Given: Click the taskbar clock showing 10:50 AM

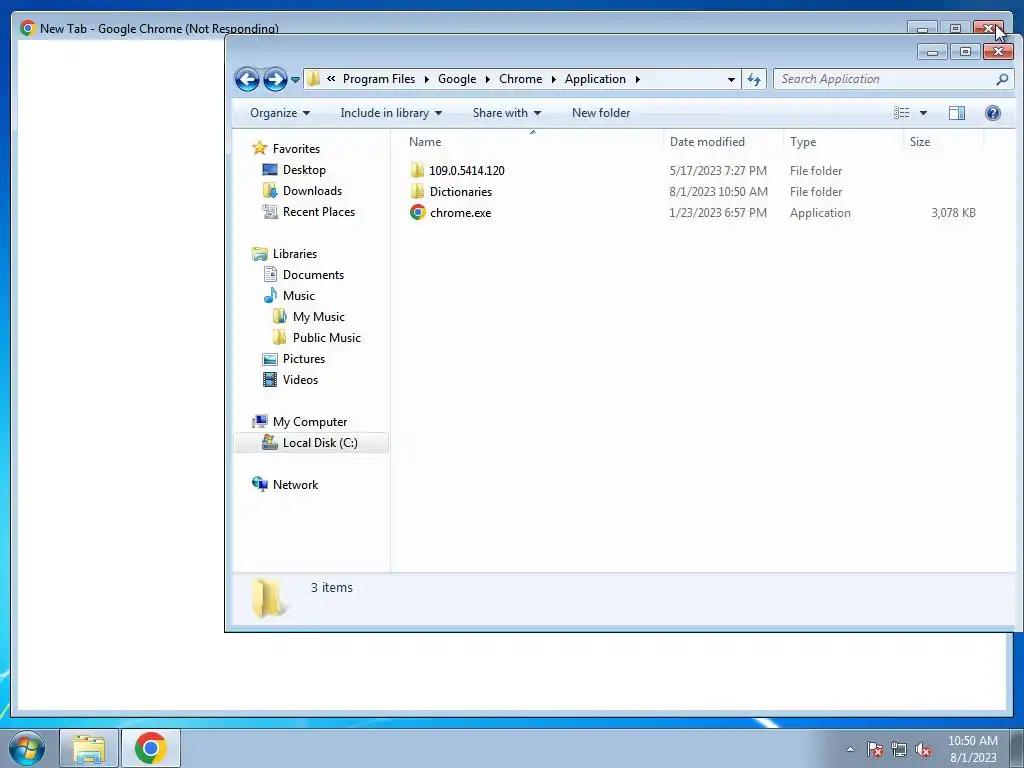Looking at the screenshot, I should pyautogui.click(x=973, y=749).
